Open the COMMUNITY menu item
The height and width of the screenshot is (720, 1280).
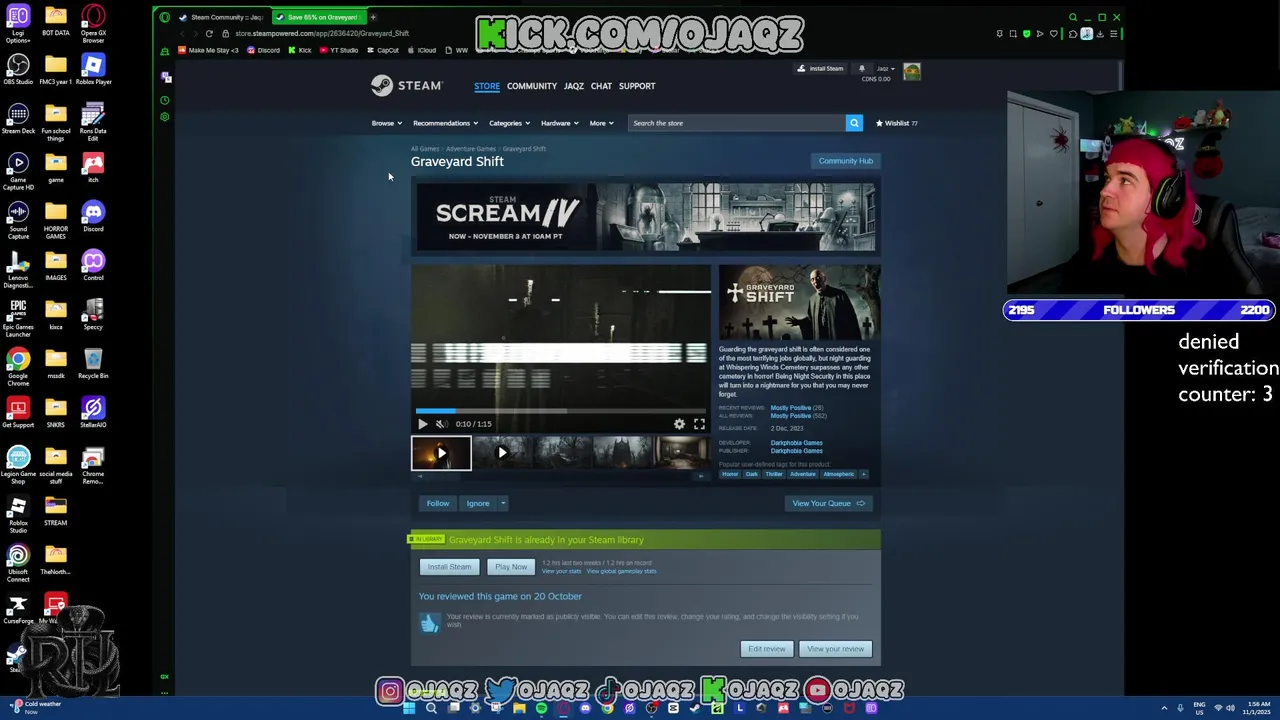click(x=531, y=86)
